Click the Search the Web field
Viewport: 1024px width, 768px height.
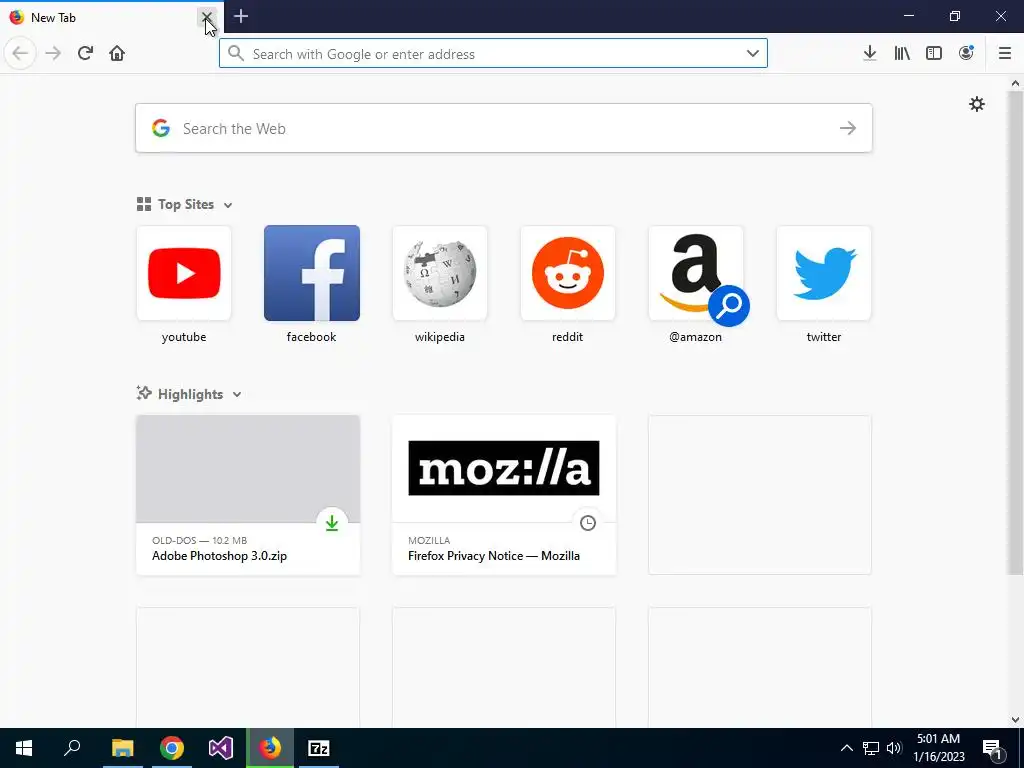[504, 128]
